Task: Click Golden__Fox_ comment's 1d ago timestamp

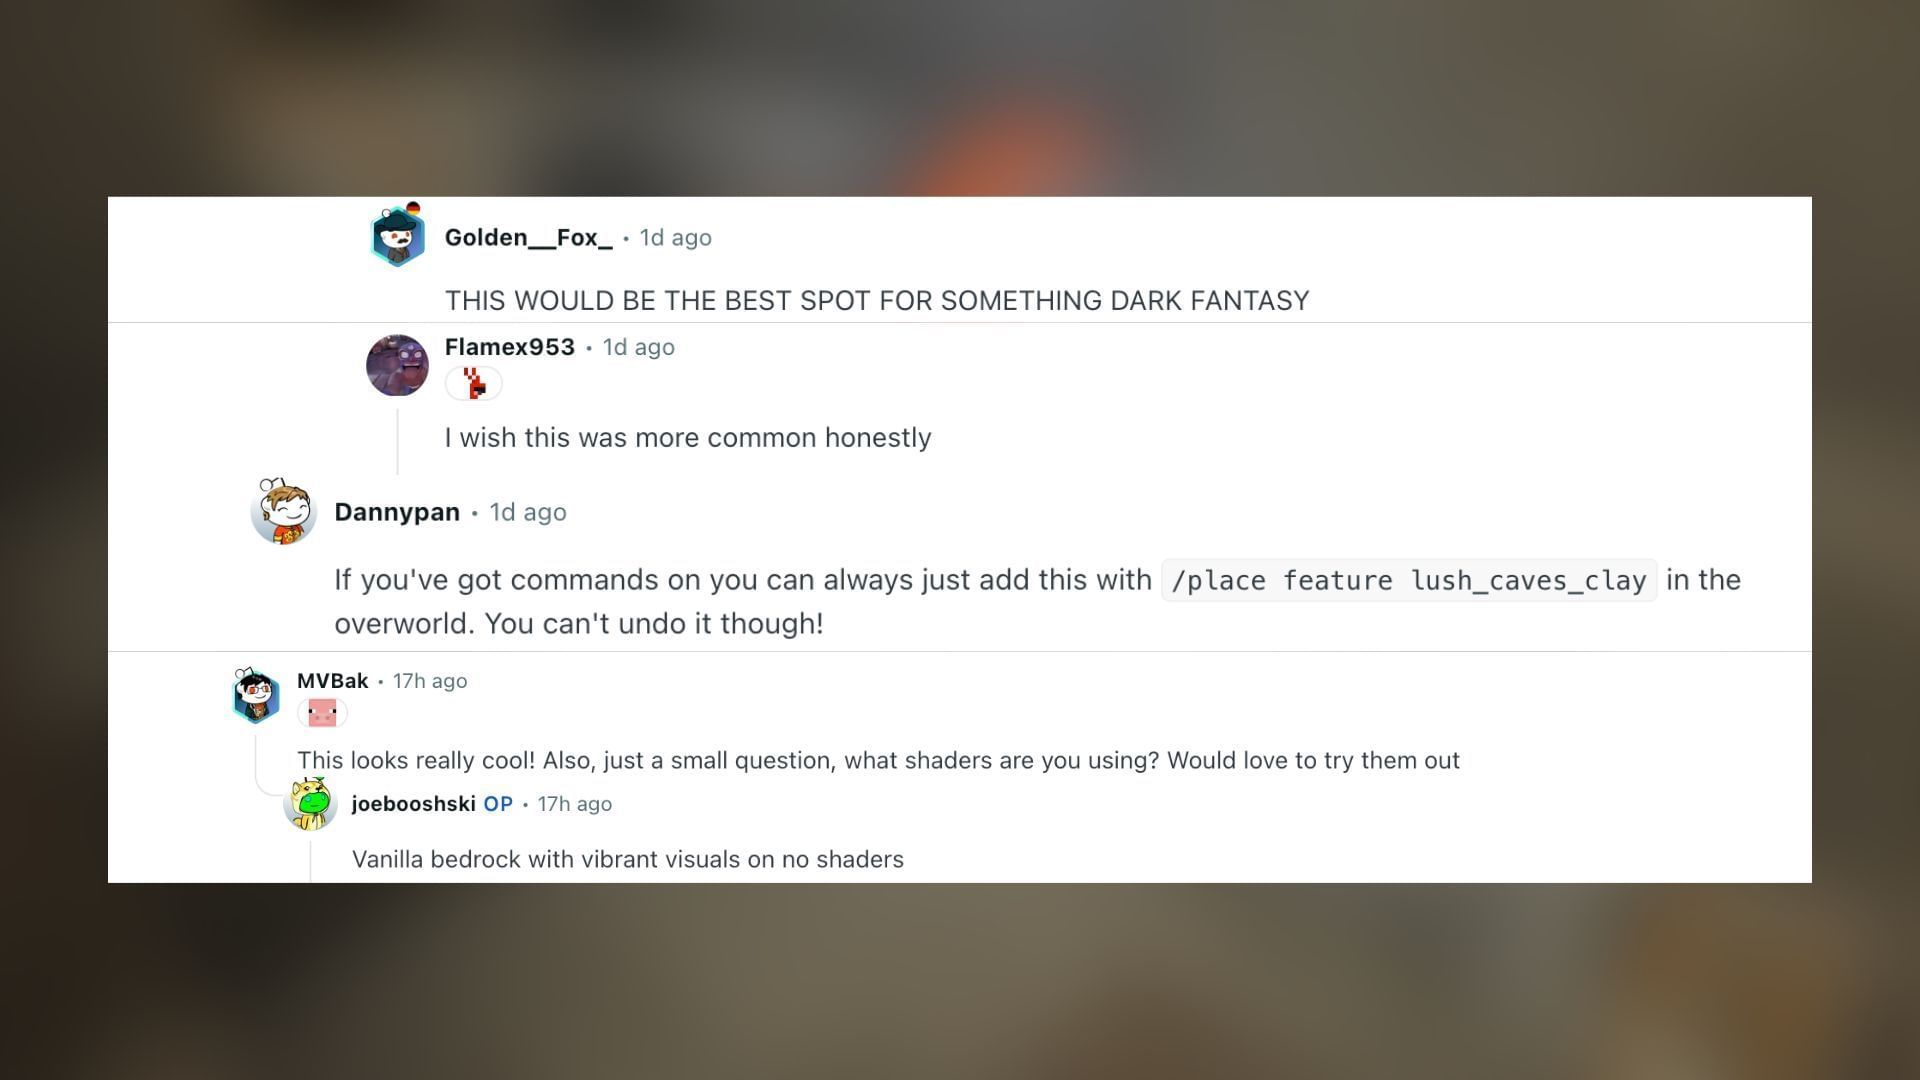Action: pos(676,238)
